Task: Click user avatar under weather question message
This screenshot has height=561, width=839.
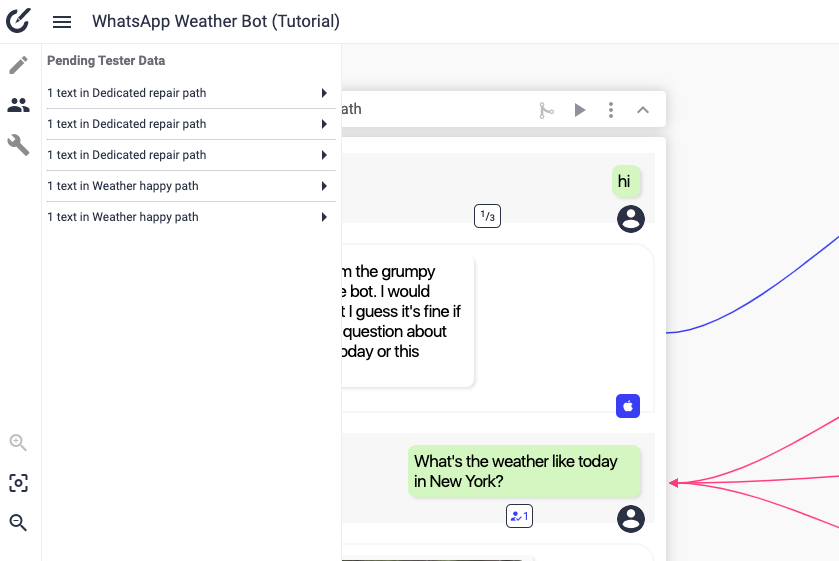Action: pos(631,519)
